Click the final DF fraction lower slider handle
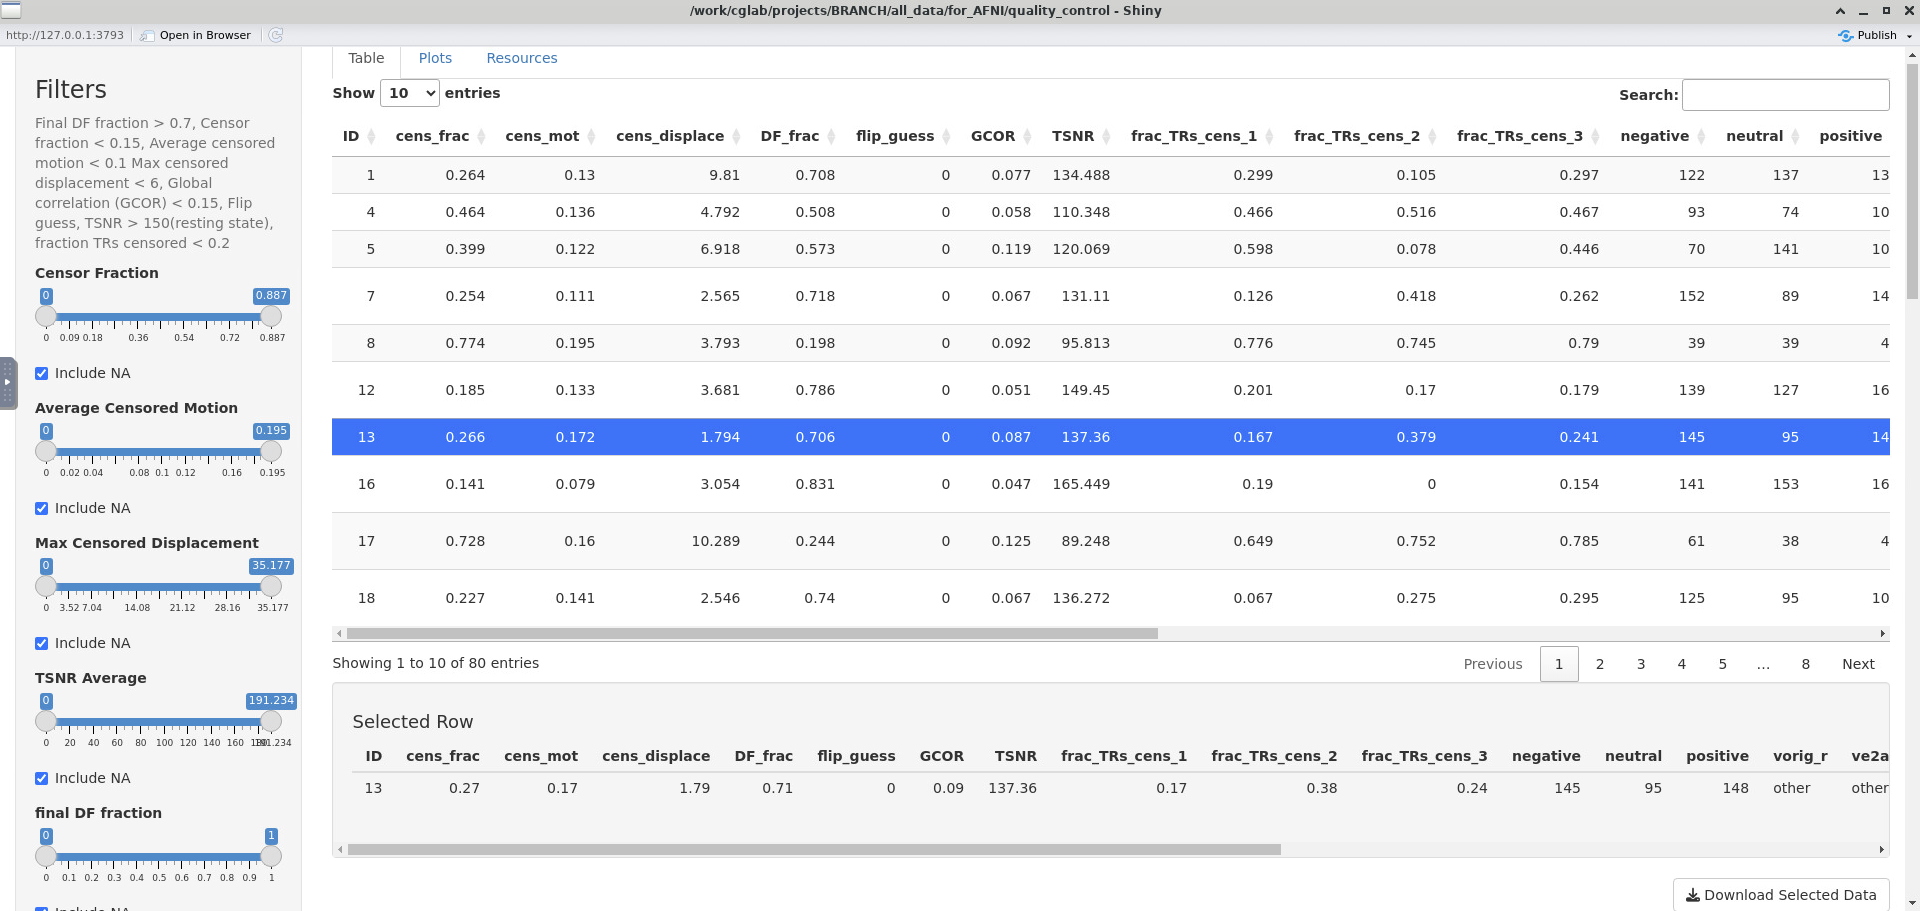The width and height of the screenshot is (1920, 911). click(46, 856)
